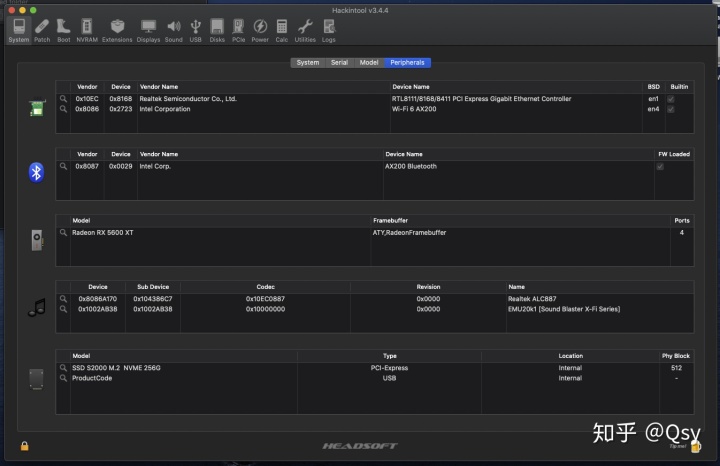Viewport: 720px width, 466px height.
Task: Select the PCI-Express type cell
Action: (389, 368)
